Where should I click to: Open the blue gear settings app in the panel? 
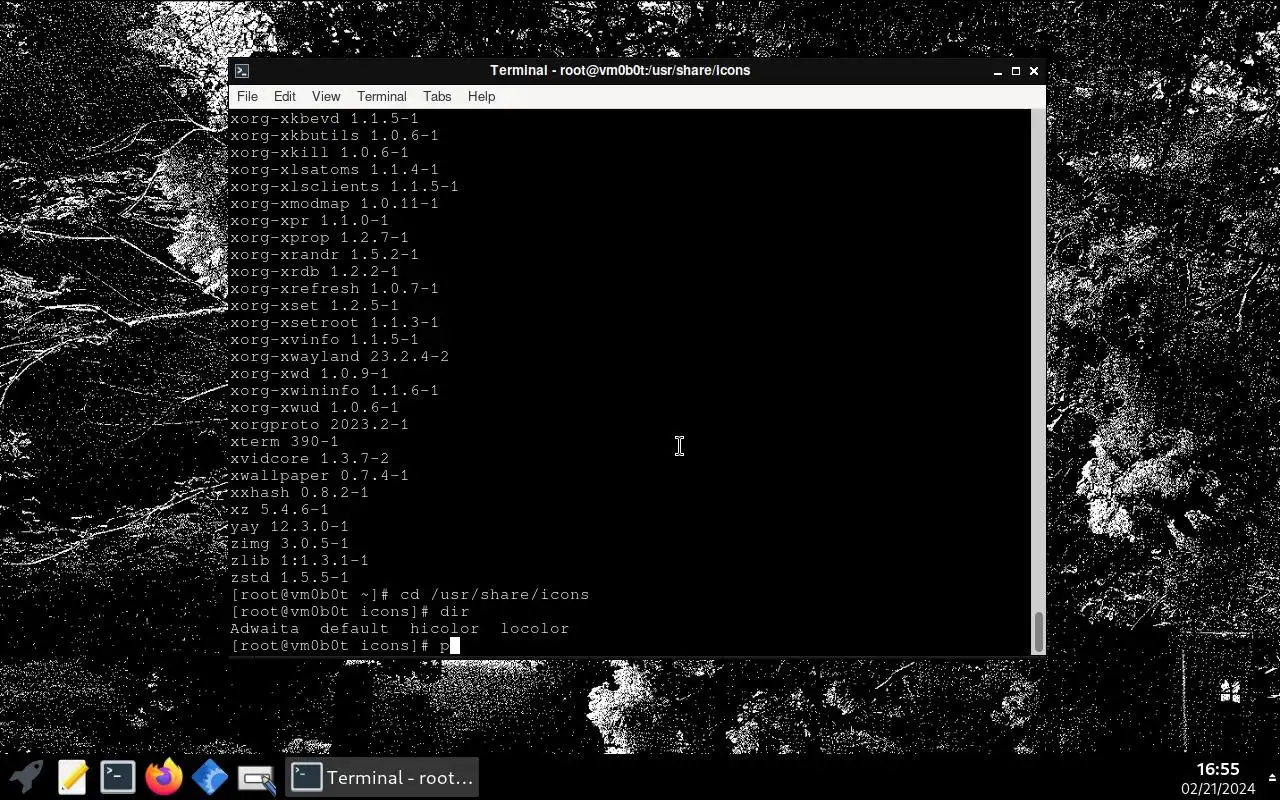209,777
